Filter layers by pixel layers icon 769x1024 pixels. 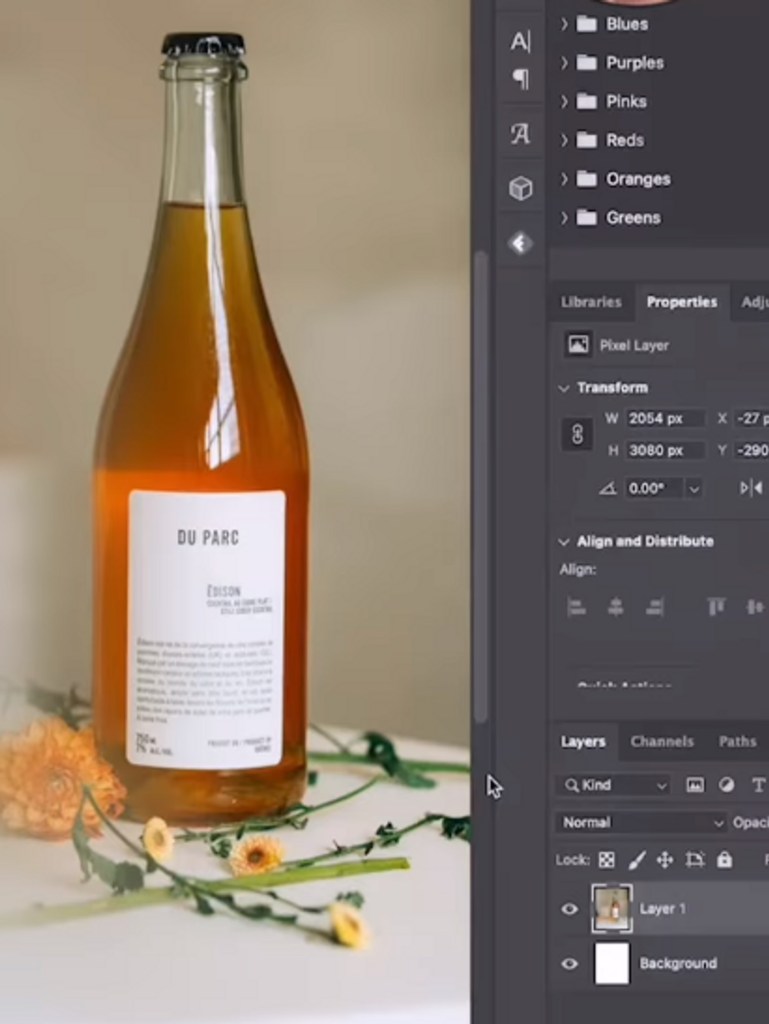click(695, 786)
